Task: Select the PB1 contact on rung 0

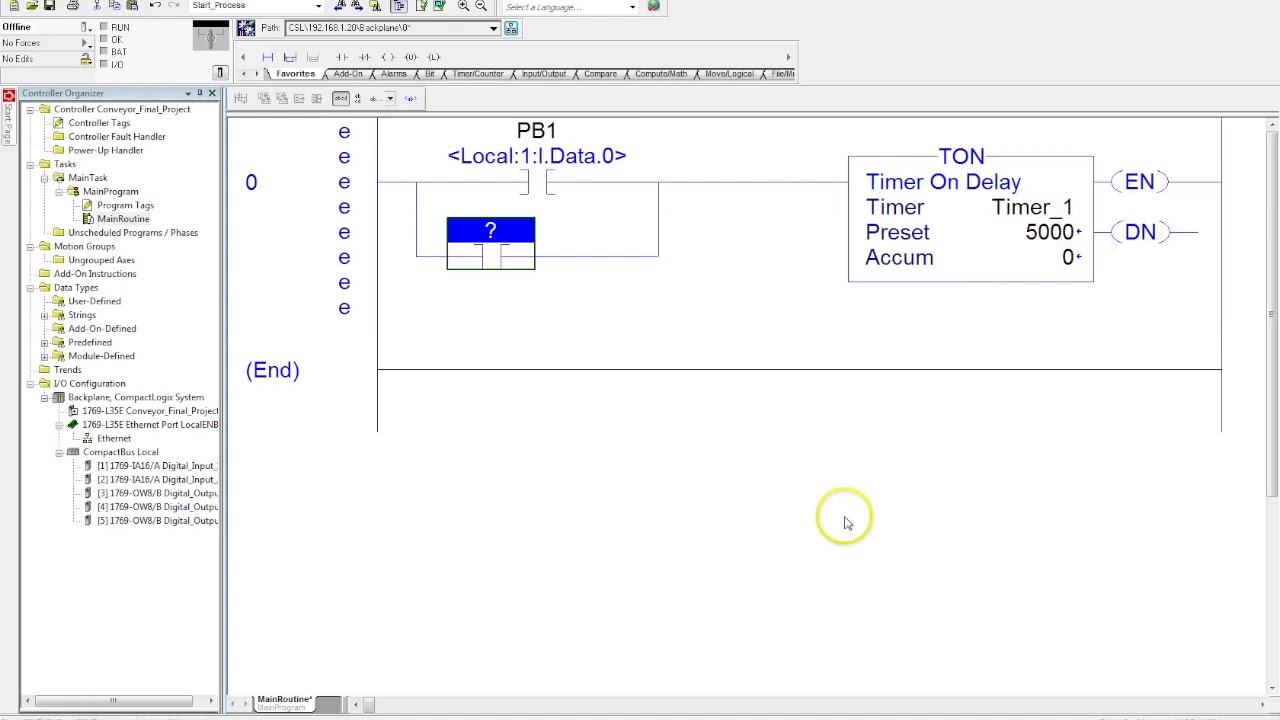Action: 537,182
